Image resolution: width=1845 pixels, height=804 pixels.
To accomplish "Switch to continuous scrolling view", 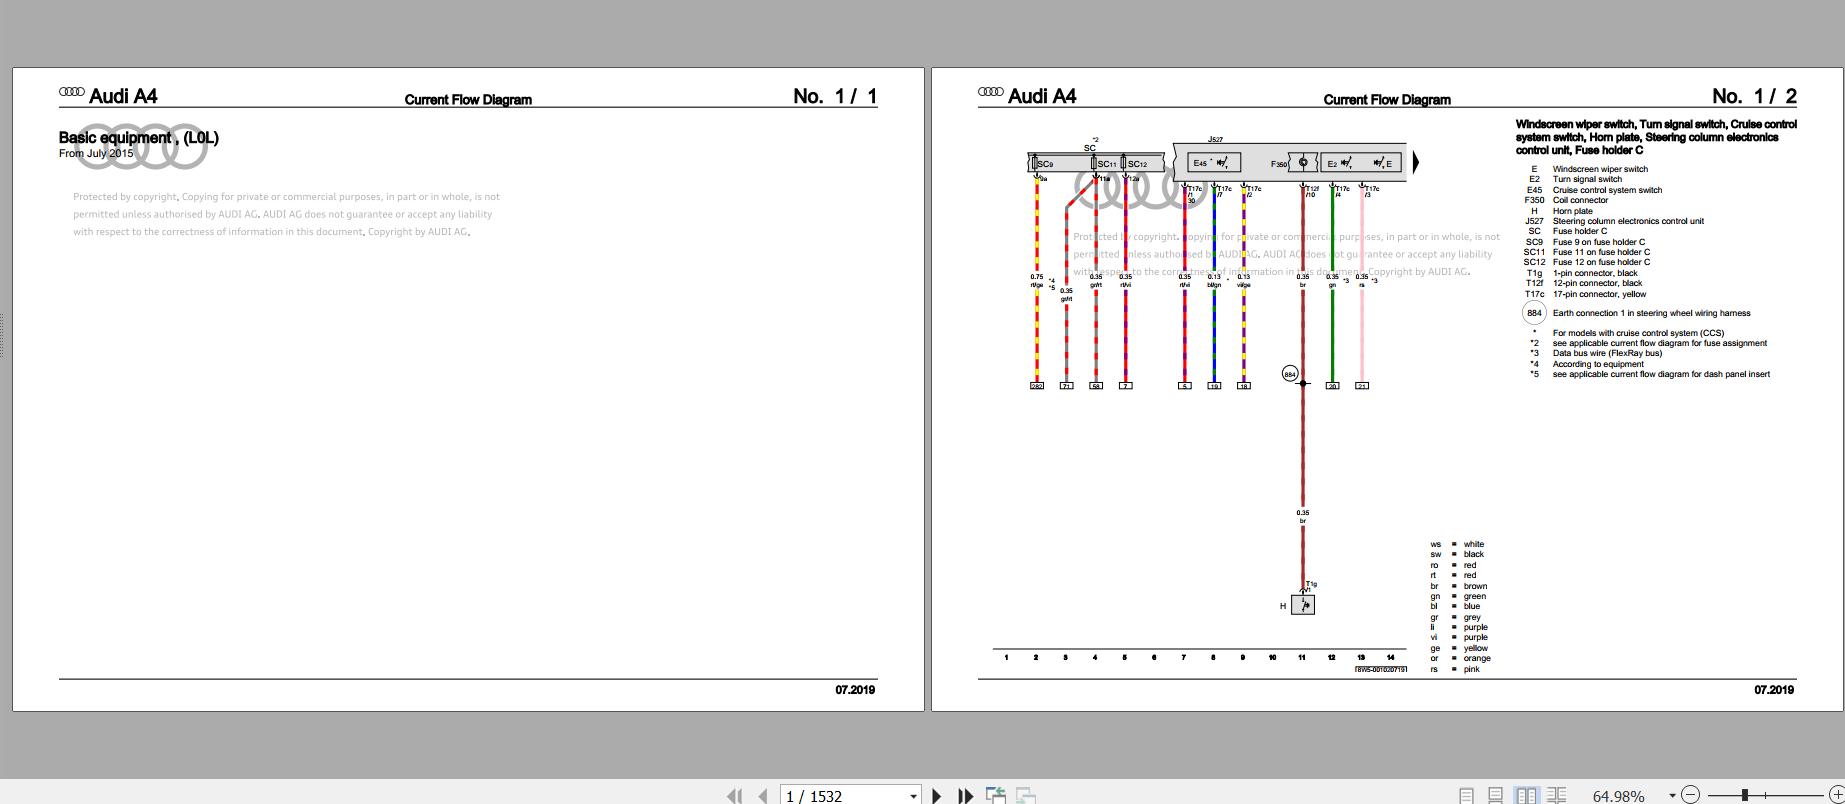I will (1496, 796).
